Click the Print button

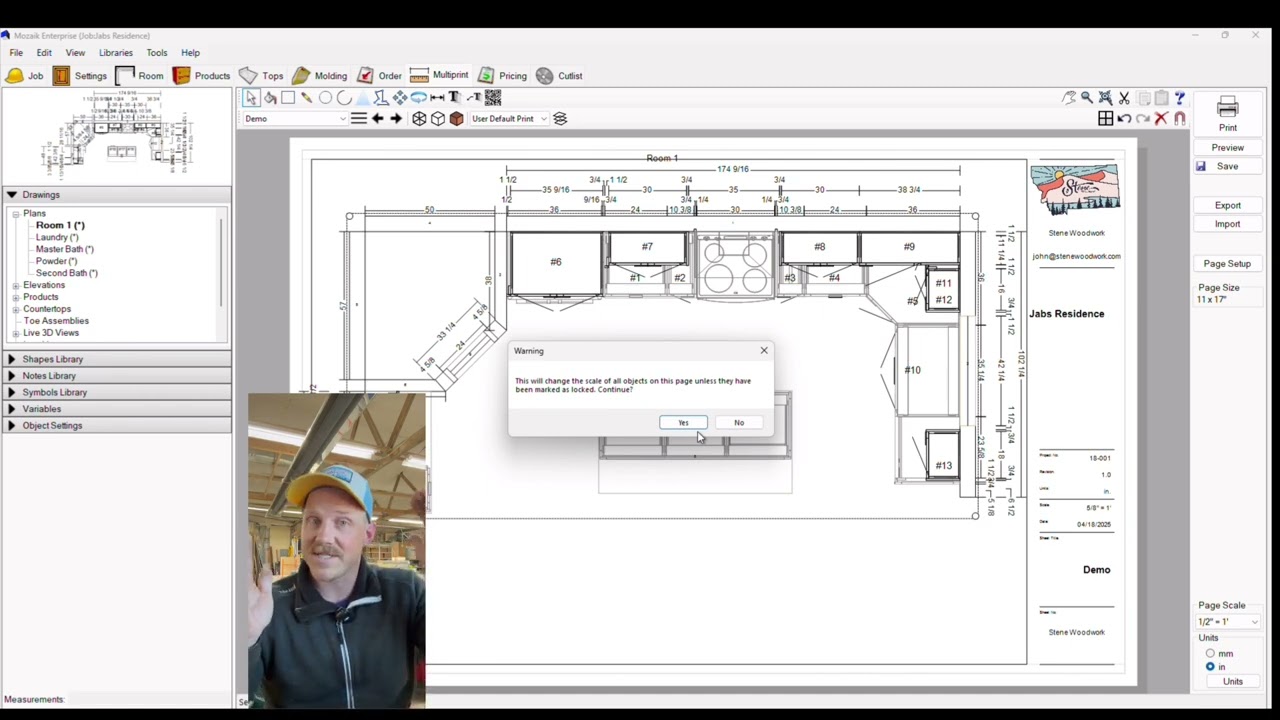pyautogui.click(x=1228, y=115)
